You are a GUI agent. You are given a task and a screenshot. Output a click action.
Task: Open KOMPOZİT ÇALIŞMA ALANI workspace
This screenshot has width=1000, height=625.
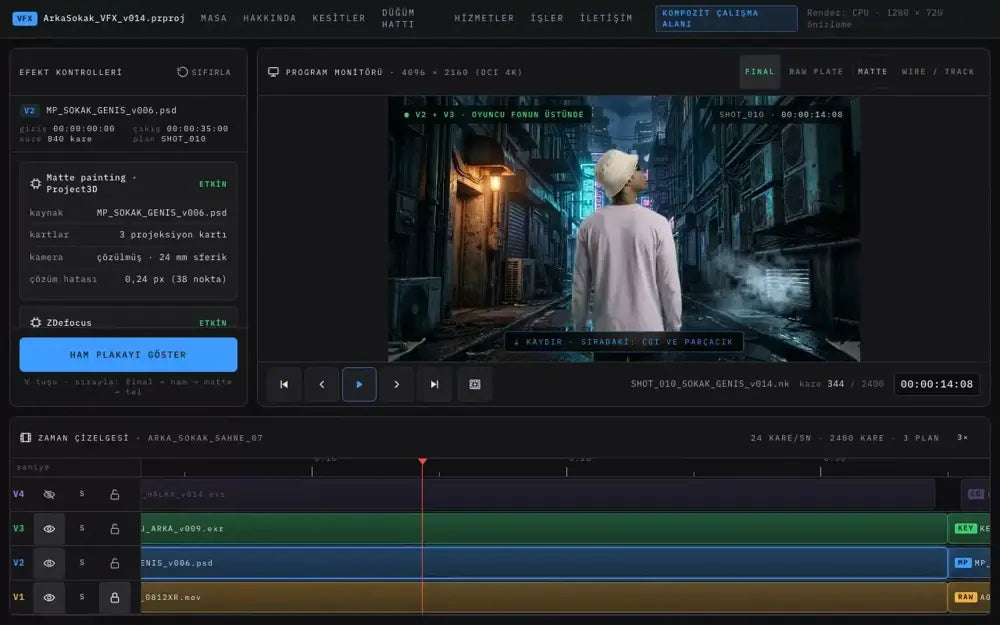(x=726, y=18)
